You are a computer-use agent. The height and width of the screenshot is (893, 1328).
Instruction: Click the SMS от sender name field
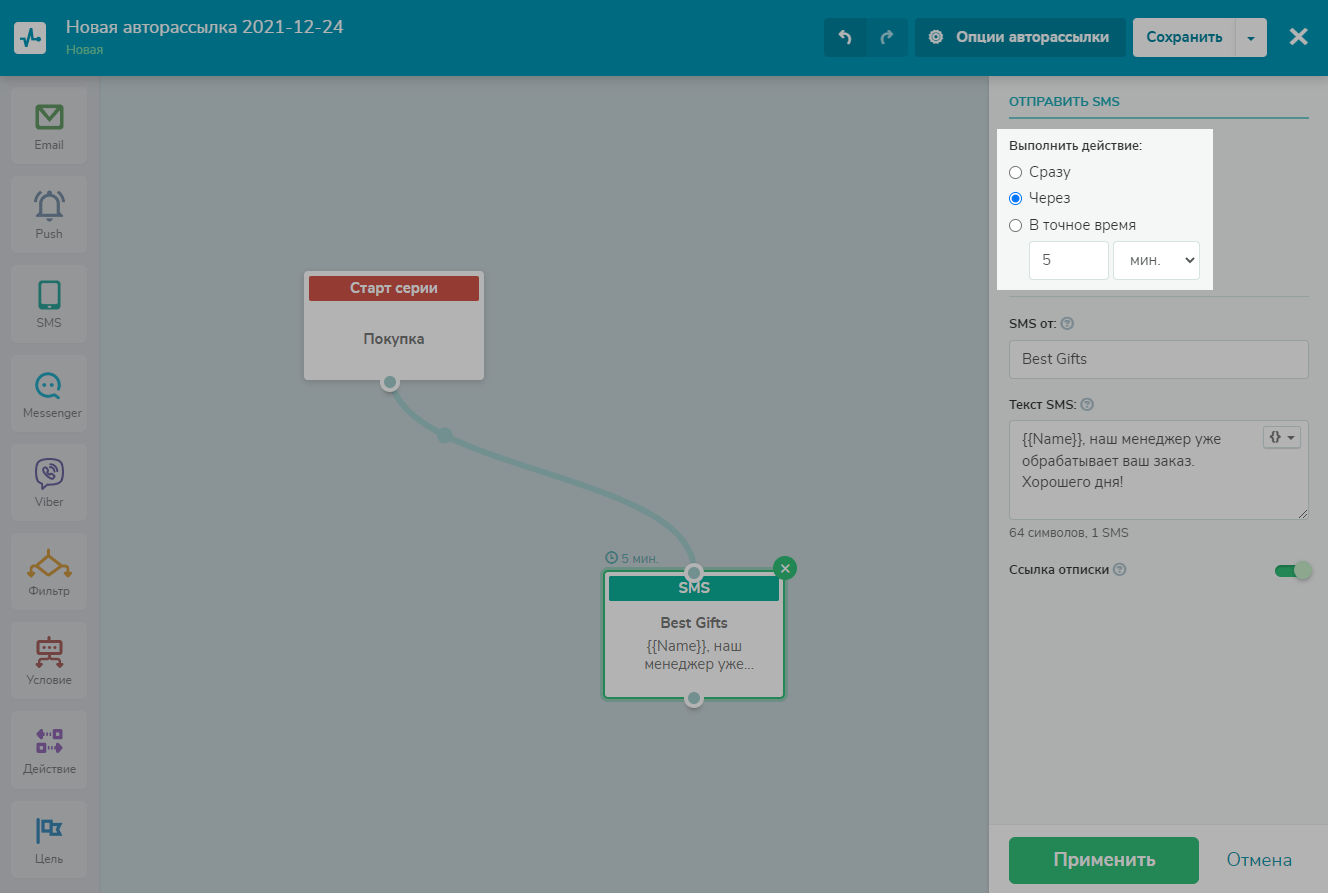tap(1158, 359)
